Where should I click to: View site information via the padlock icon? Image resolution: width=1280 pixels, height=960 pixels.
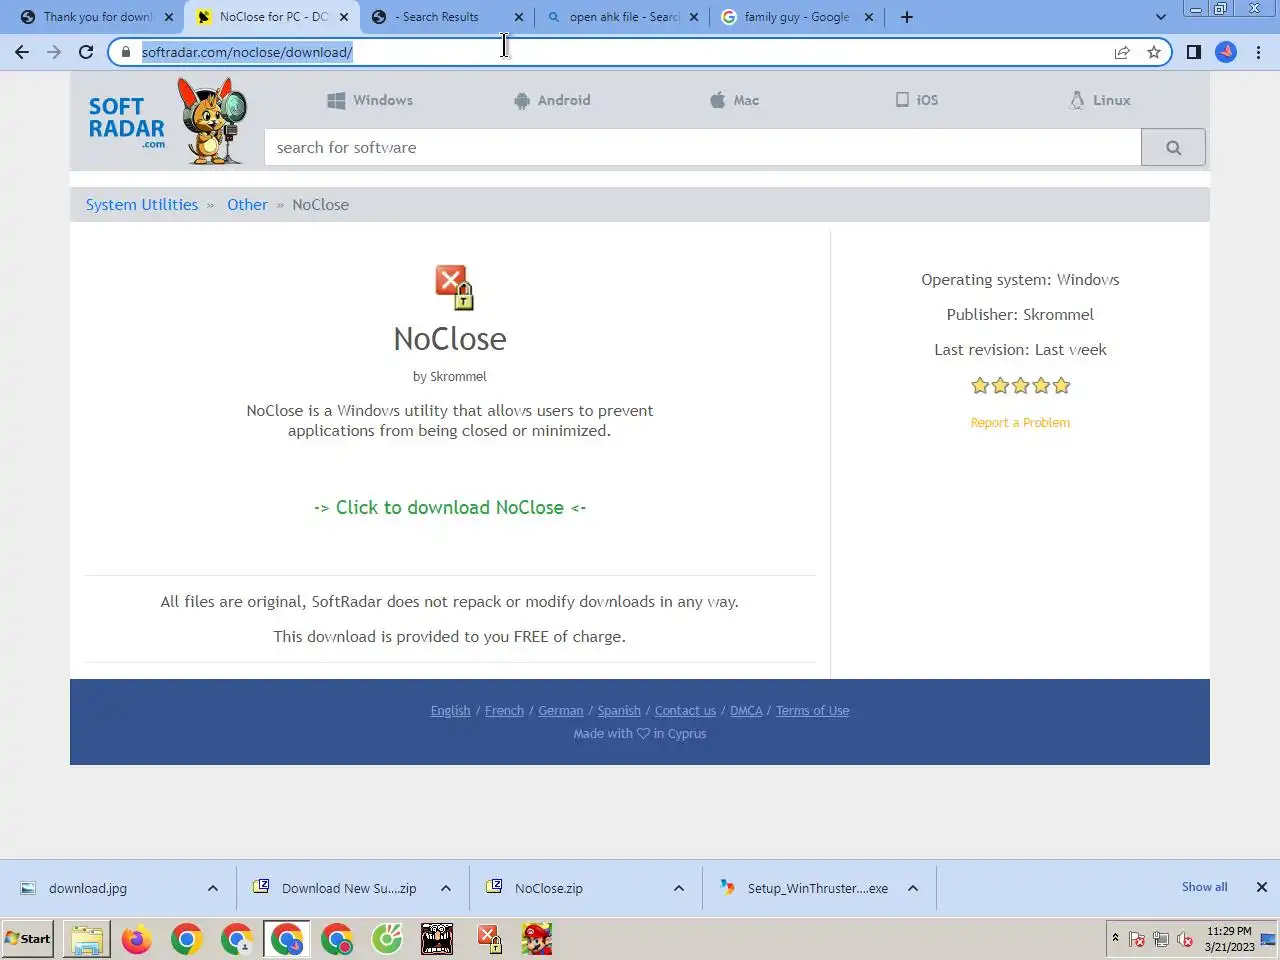(x=126, y=52)
